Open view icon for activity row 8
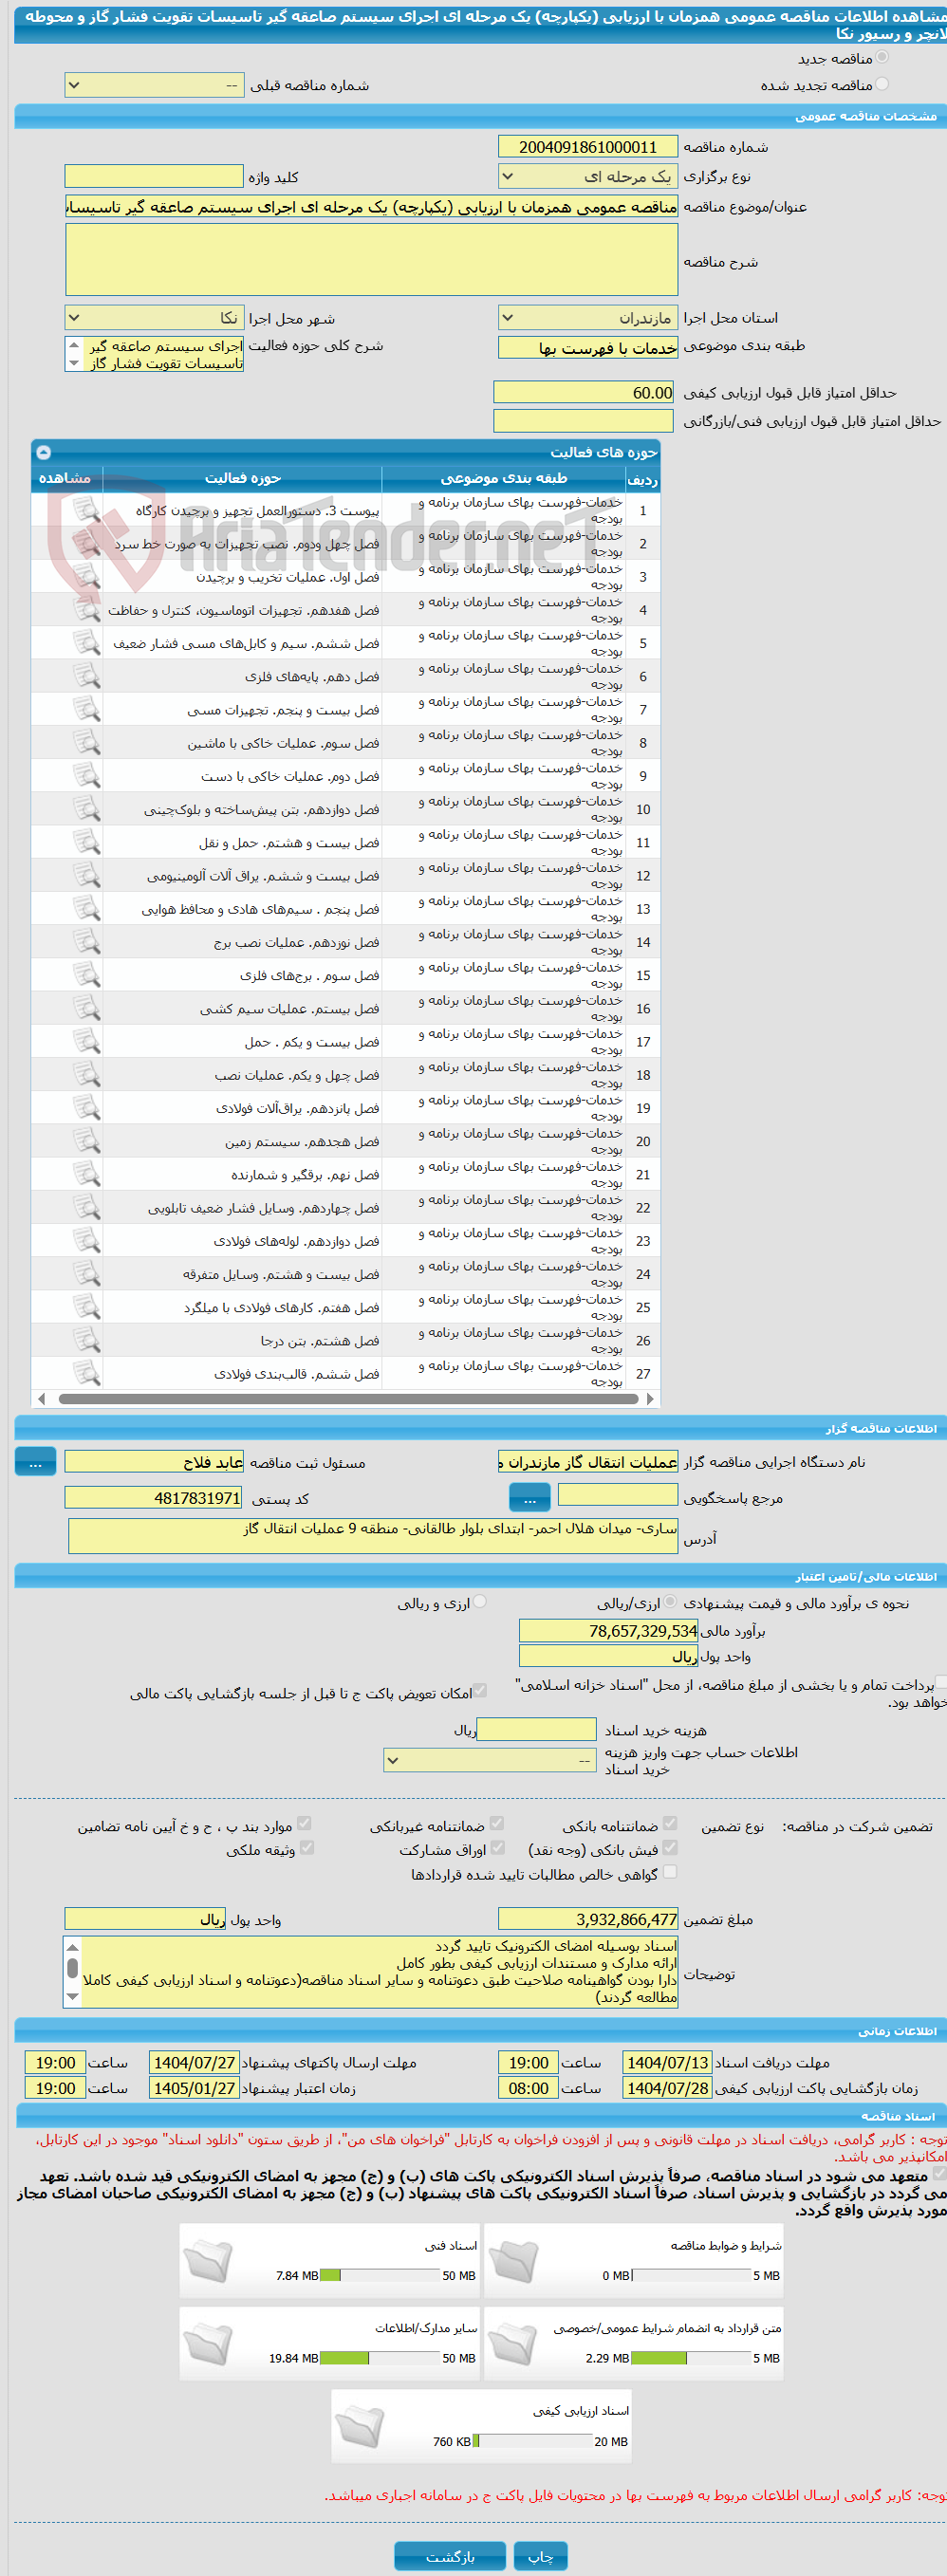The width and height of the screenshot is (947, 2576). tap(86, 743)
